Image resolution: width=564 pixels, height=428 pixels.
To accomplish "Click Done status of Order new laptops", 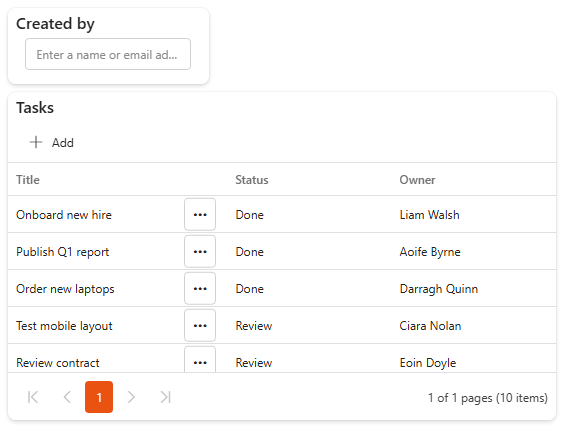I will coord(250,289).
